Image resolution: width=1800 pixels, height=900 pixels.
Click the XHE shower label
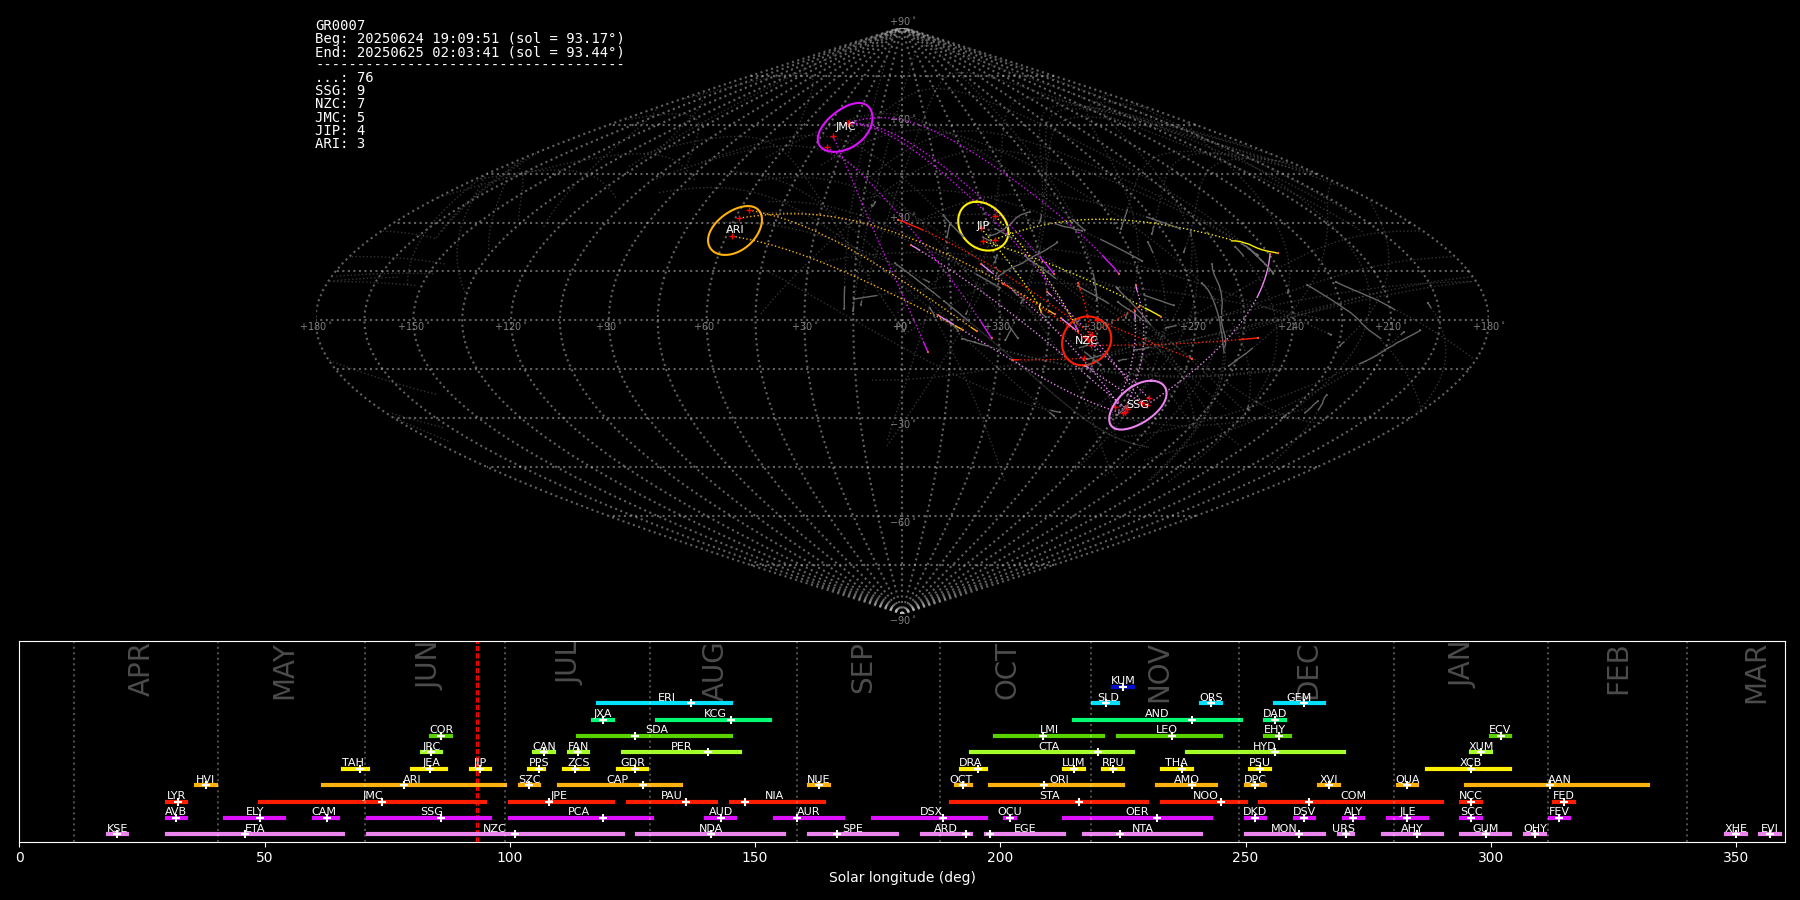click(x=1735, y=828)
